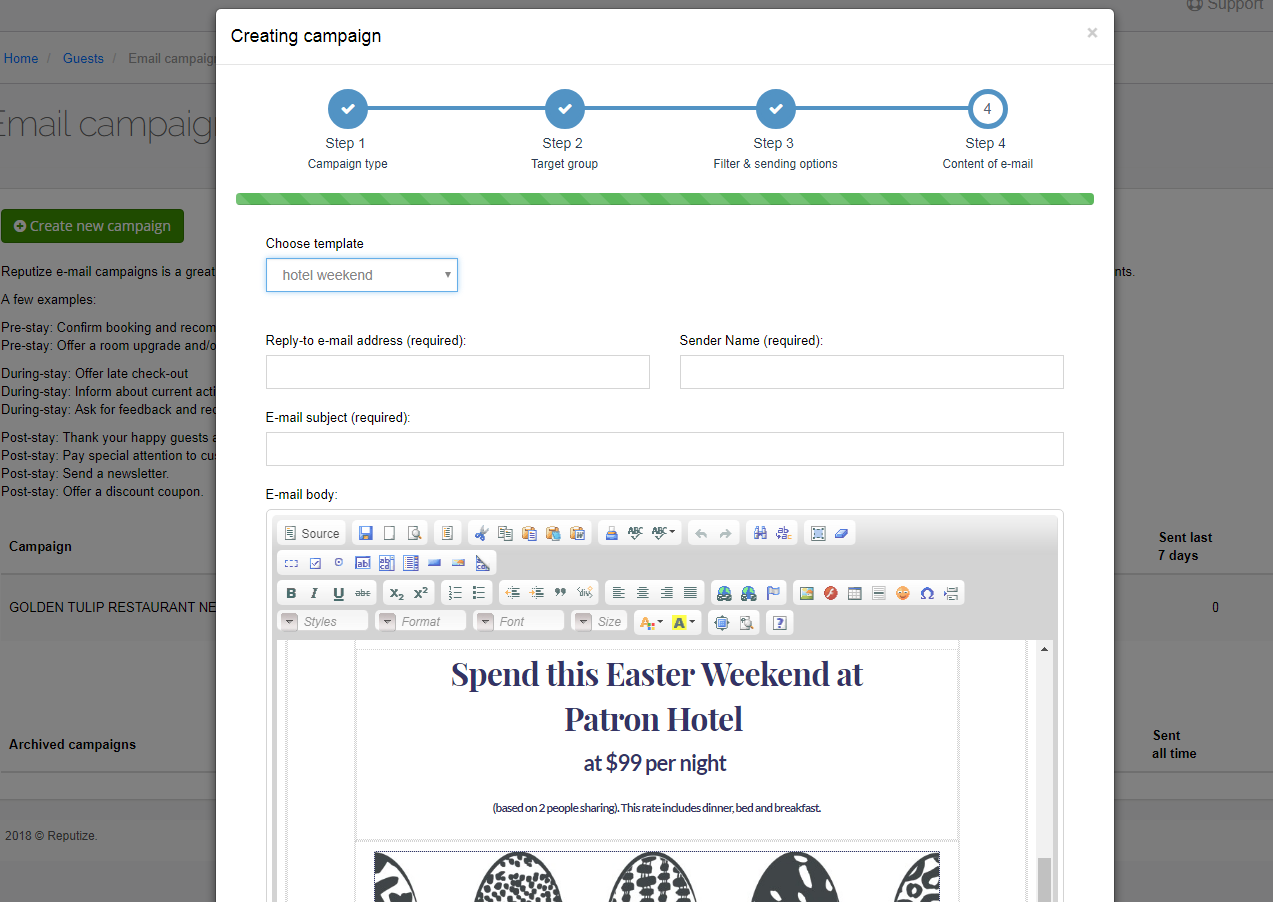Click the Spell Check ABC icon
This screenshot has width=1273, height=902.
pyautogui.click(x=635, y=533)
